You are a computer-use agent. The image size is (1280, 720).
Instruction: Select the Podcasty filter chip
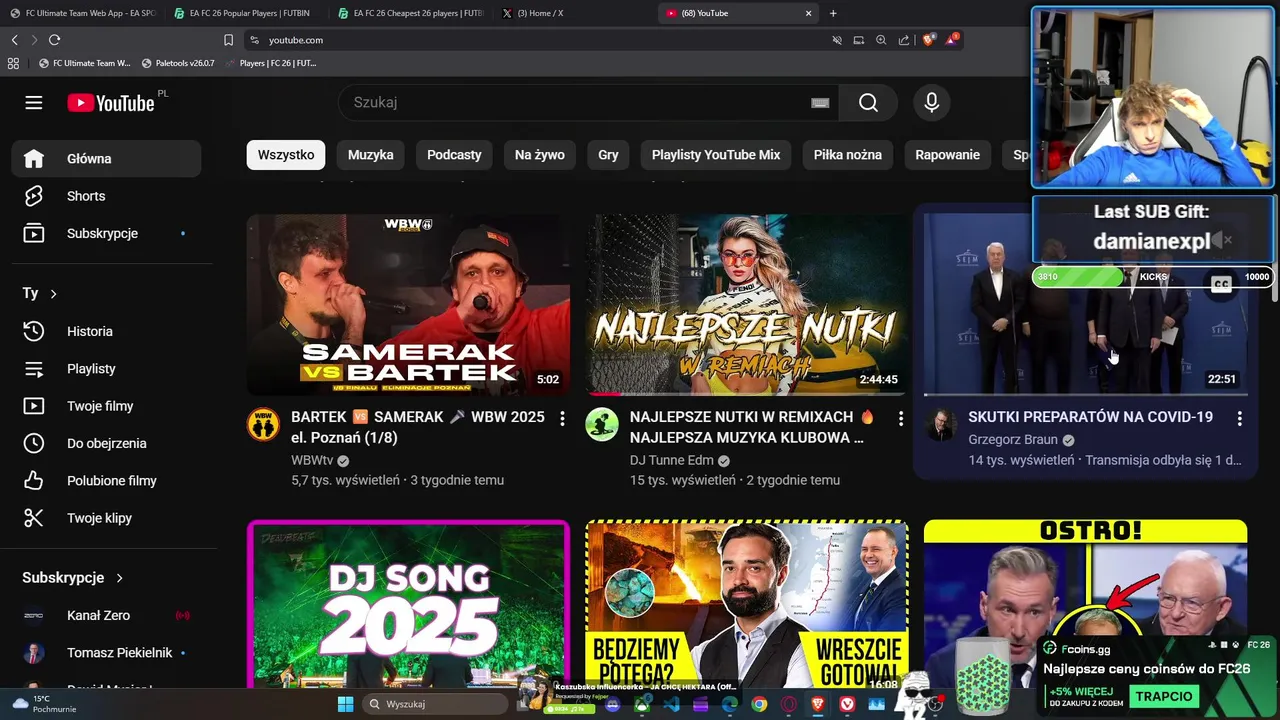[x=454, y=155]
